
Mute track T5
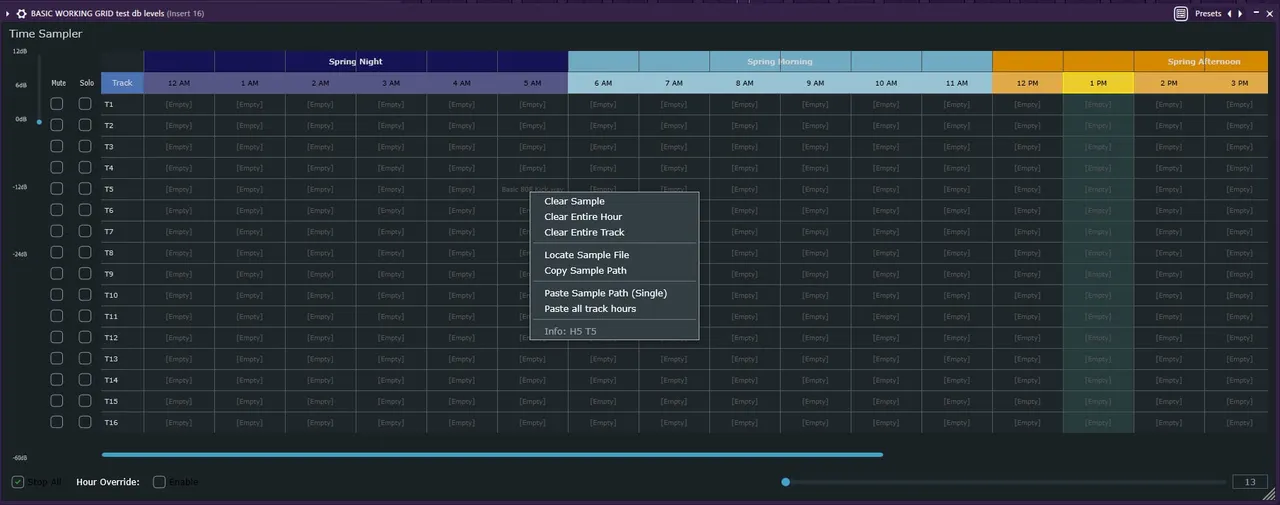pyautogui.click(x=57, y=188)
